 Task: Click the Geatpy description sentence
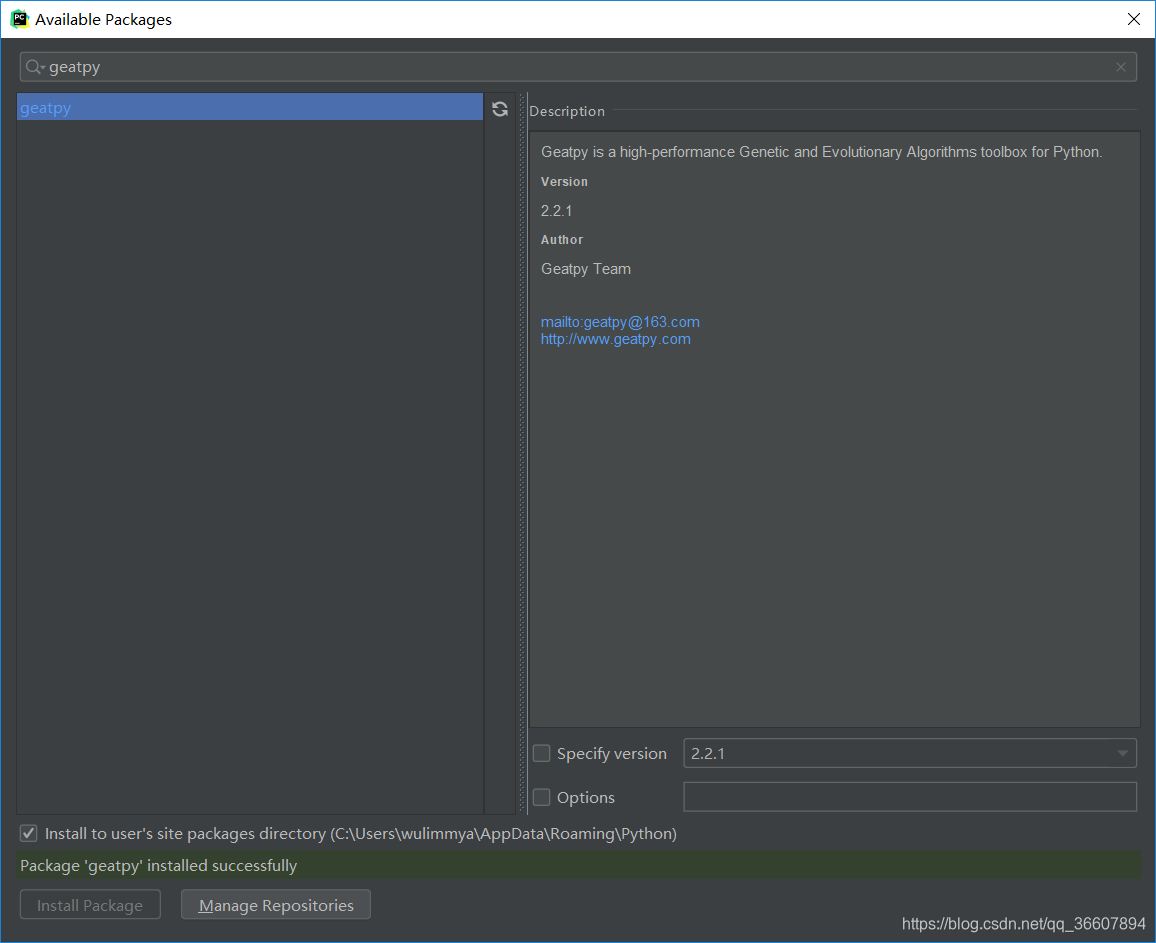point(821,152)
